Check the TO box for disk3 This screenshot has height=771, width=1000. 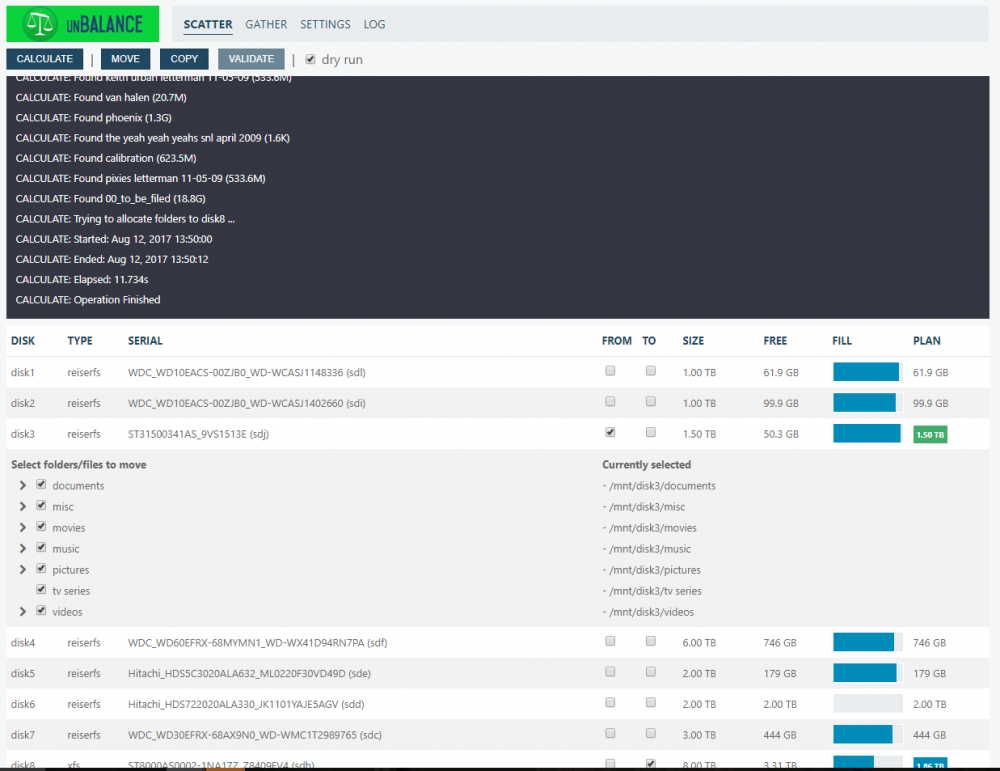[x=651, y=432]
